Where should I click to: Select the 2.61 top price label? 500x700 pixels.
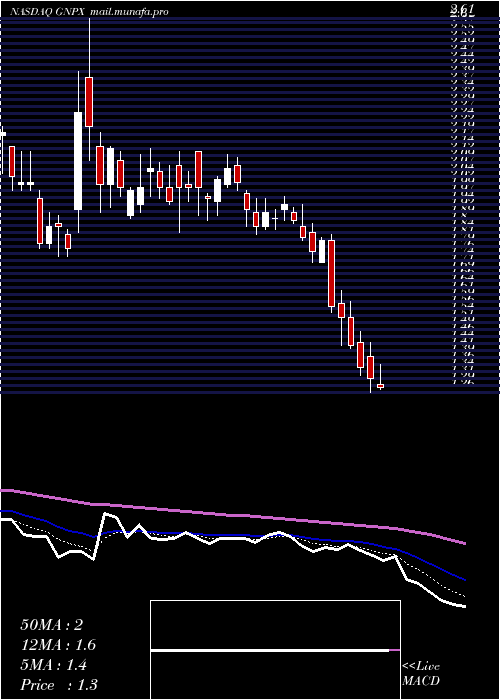pyautogui.click(x=462, y=8)
